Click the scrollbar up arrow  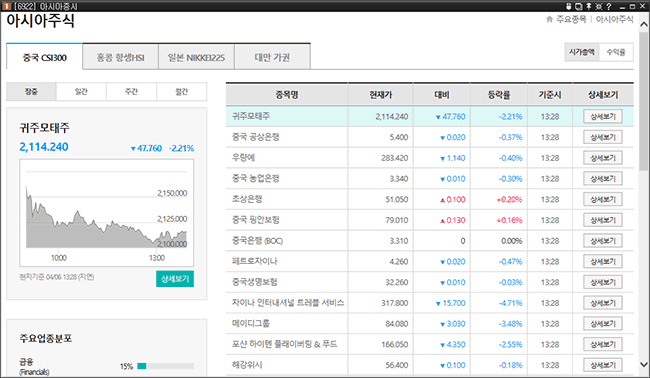coord(644,25)
